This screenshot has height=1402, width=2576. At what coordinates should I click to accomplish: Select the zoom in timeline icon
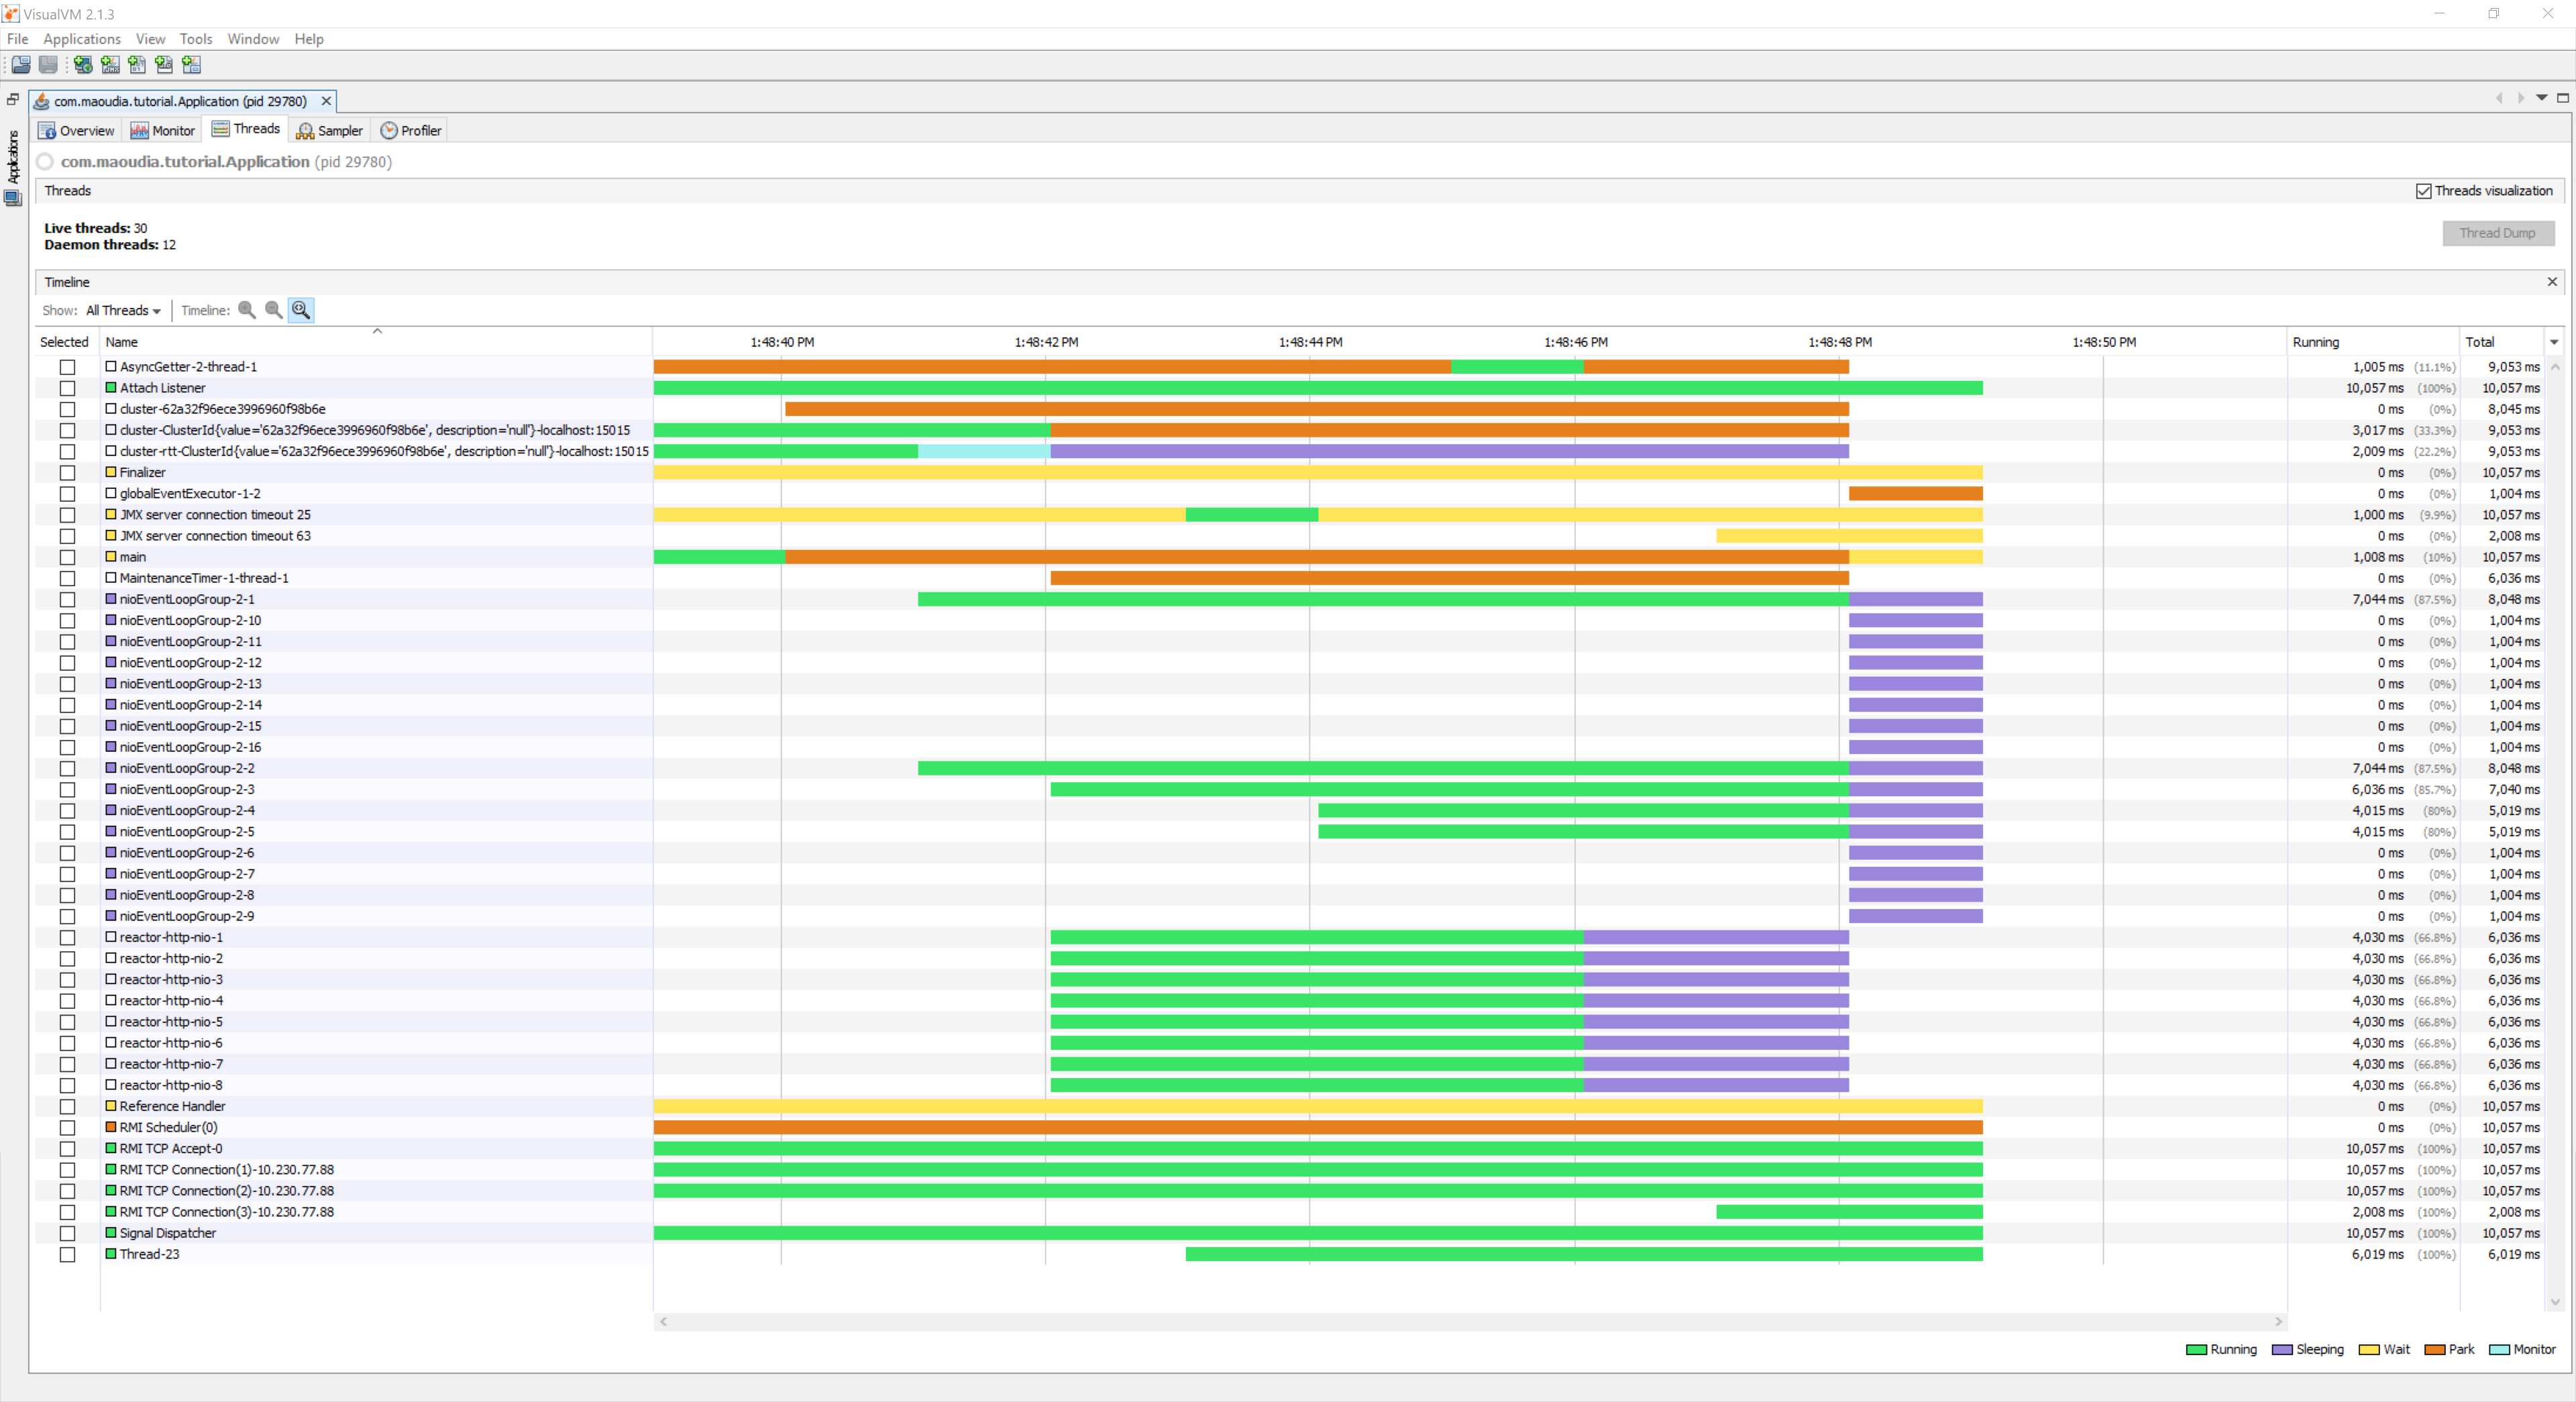pyautogui.click(x=249, y=309)
